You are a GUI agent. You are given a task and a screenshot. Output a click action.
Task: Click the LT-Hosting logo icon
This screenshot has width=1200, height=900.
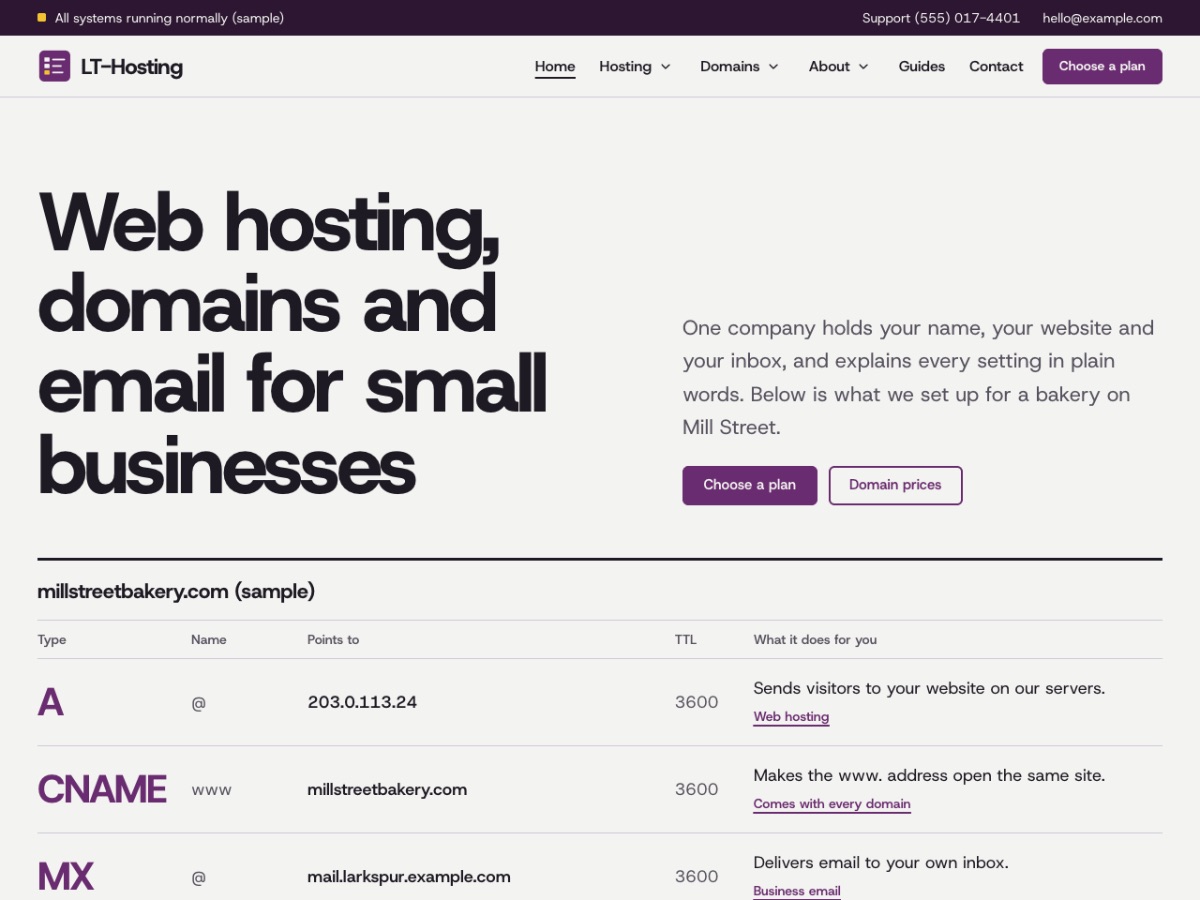click(x=54, y=66)
